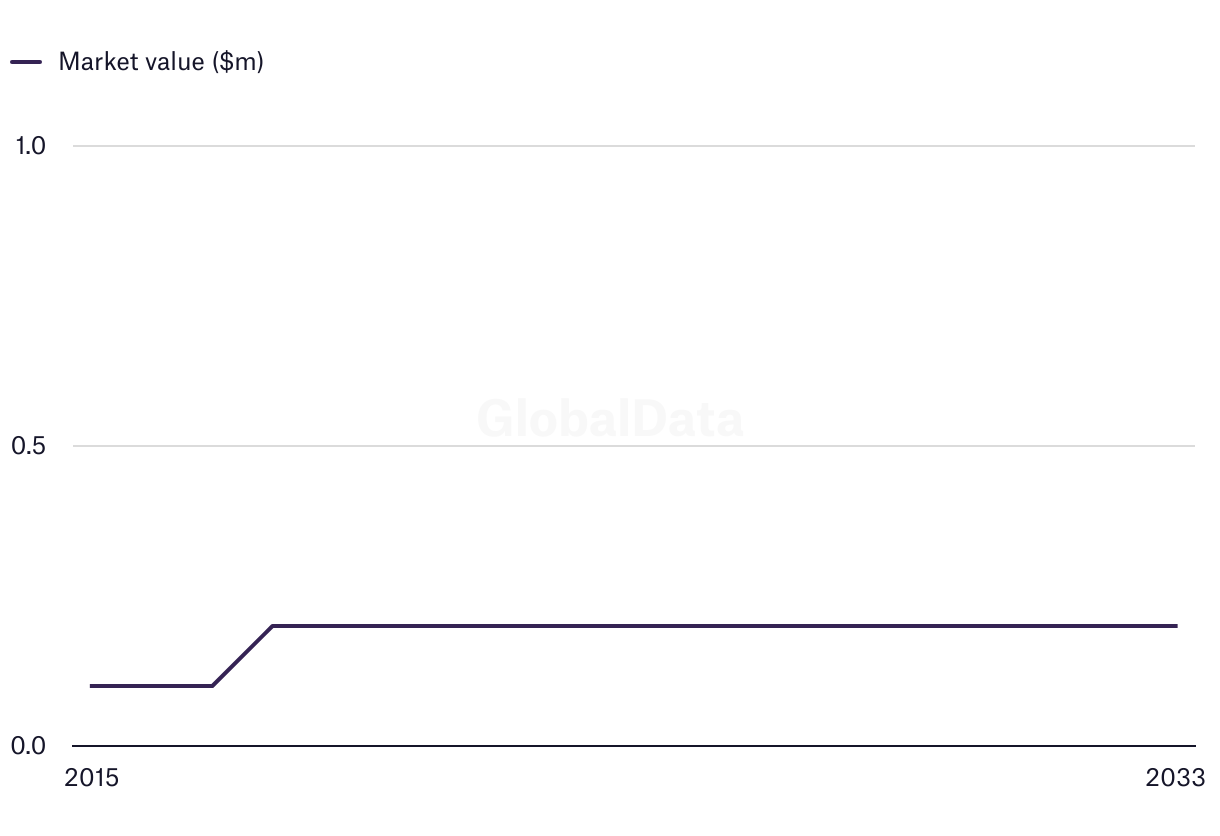Toggle the Market value ($m) legend label
This screenshot has height=836, width=1220.
pyautogui.click(x=161, y=61)
